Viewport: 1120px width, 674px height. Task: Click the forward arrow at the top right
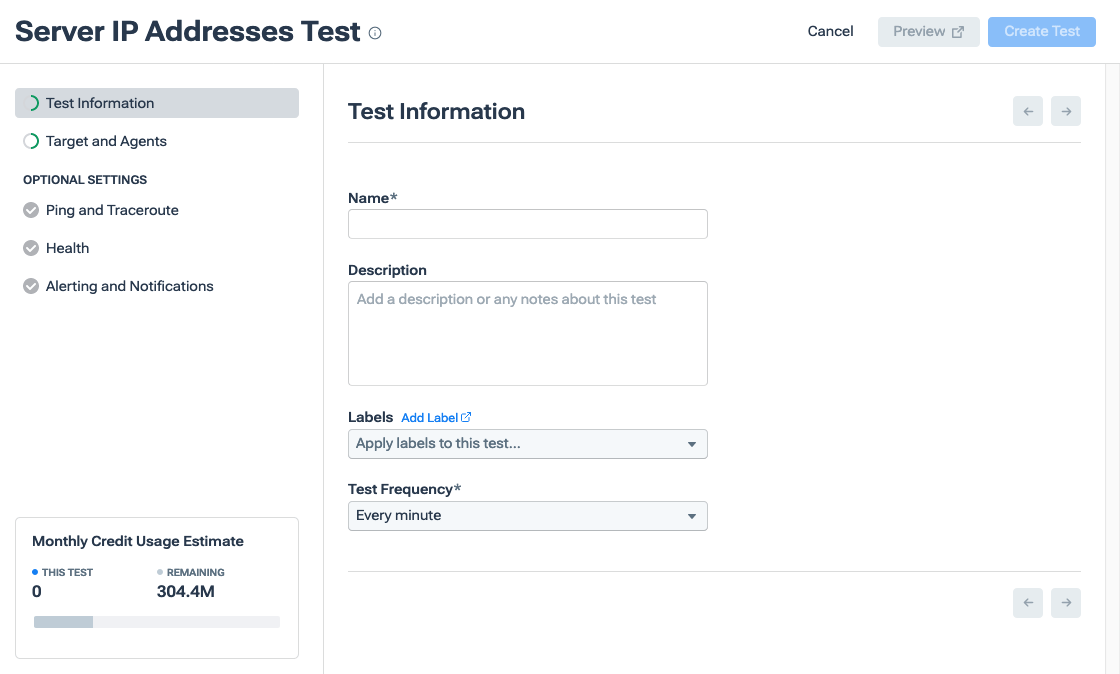(x=1065, y=111)
